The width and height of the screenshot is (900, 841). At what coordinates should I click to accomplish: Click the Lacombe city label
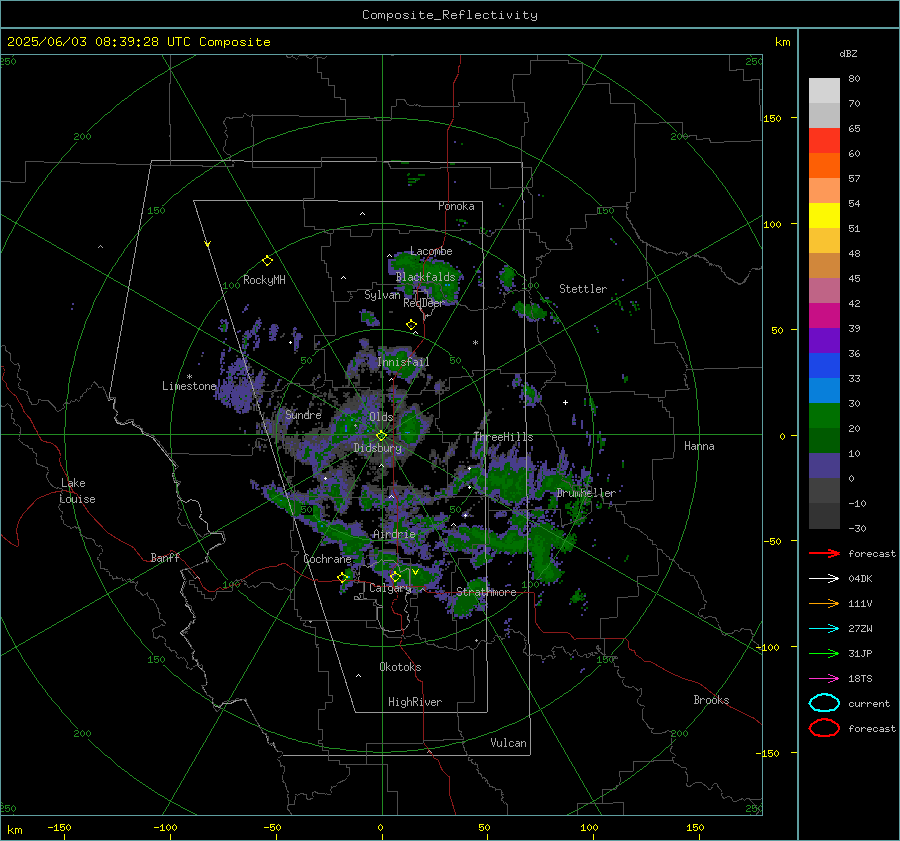tap(431, 251)
